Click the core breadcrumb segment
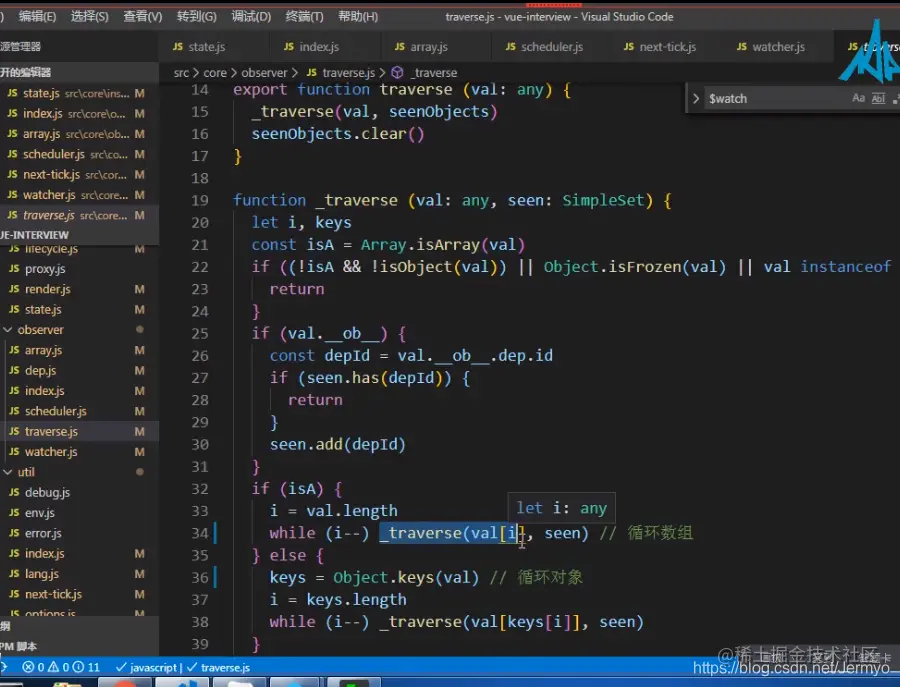 215,73
